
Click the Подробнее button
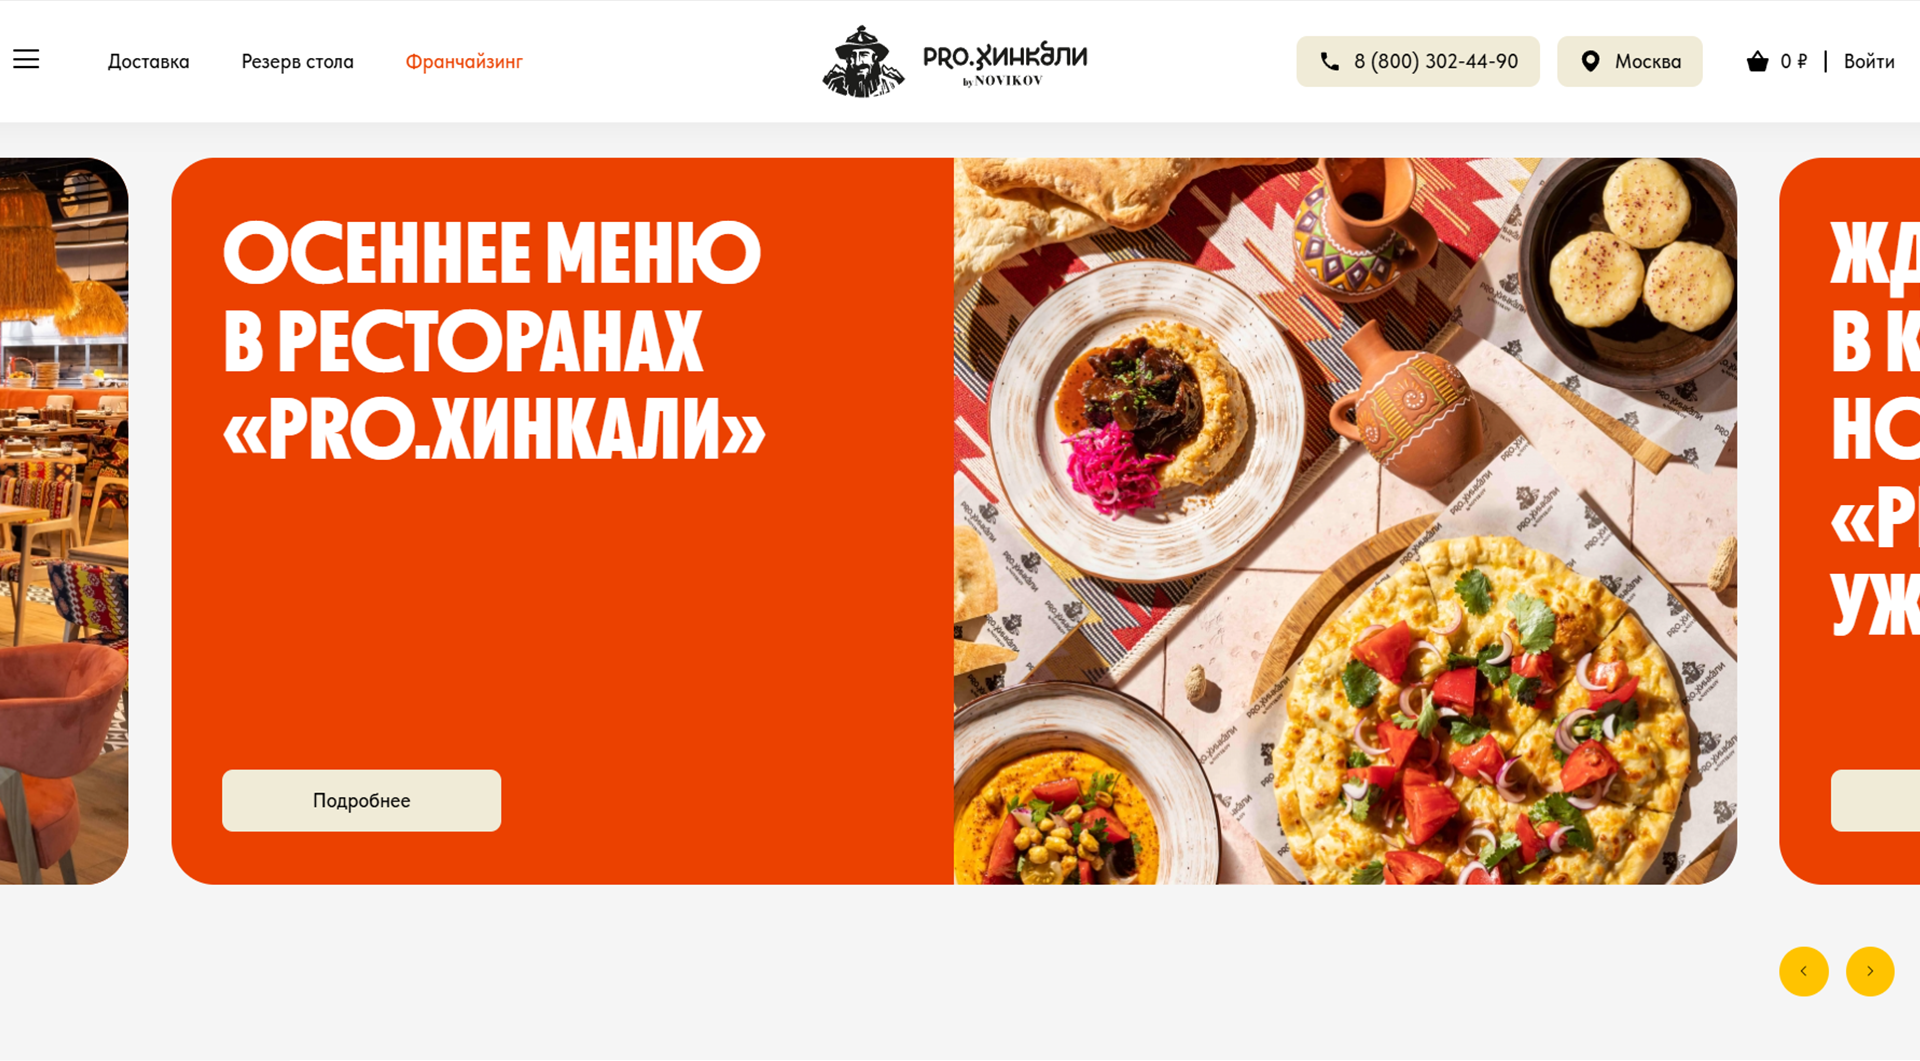tap(361, 800)
